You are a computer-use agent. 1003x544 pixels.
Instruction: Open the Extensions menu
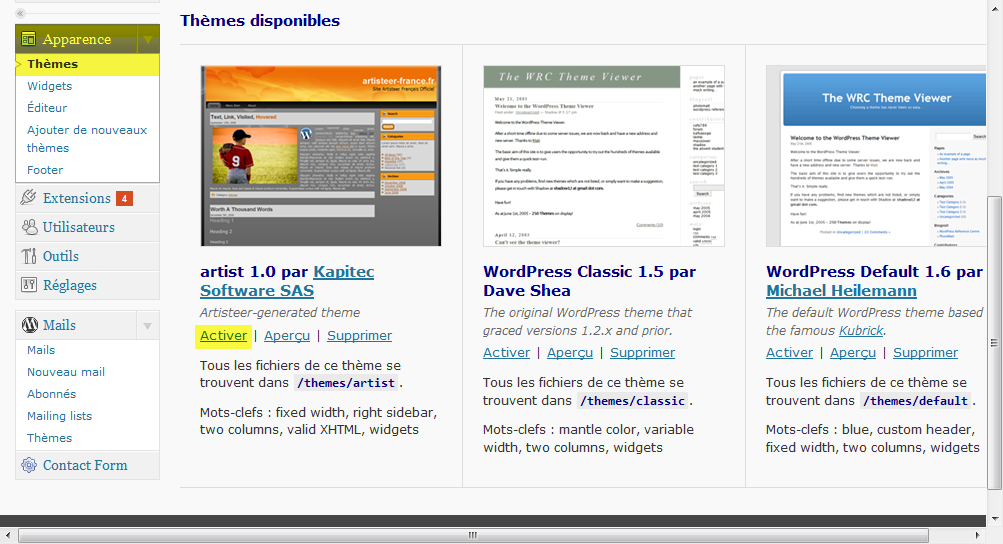coord(77,198)
